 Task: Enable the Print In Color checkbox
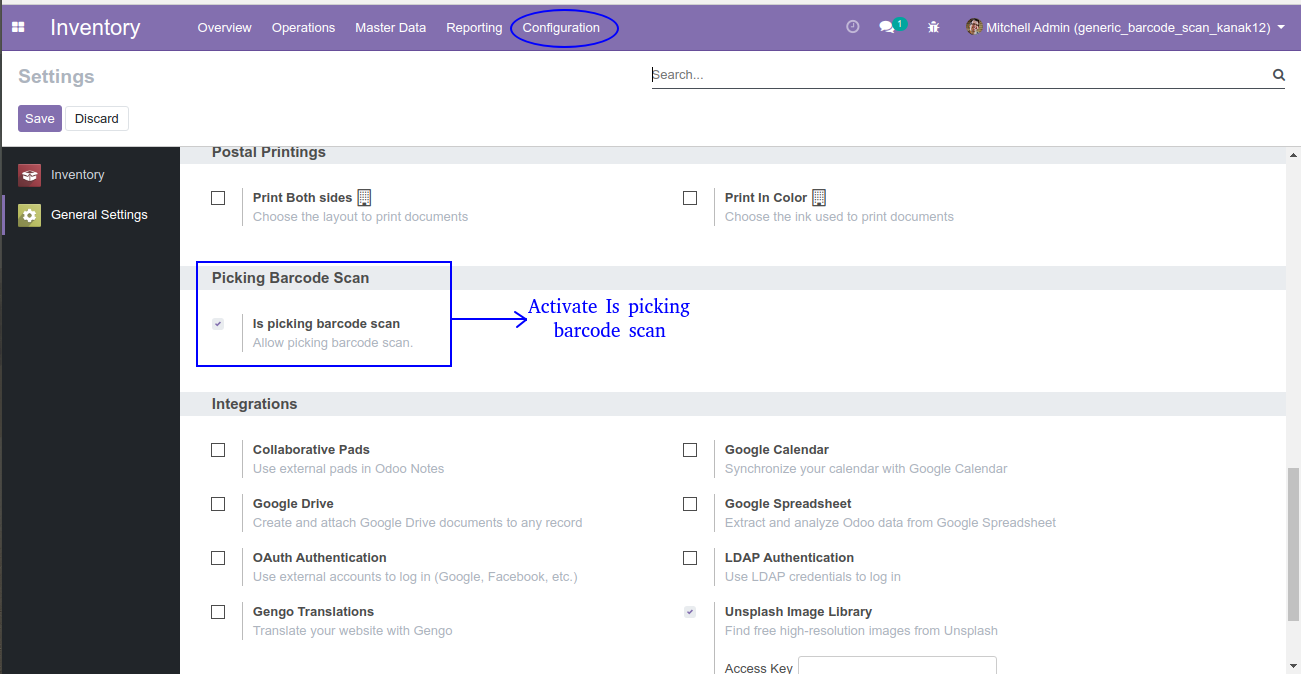click(x=690, y=198)
